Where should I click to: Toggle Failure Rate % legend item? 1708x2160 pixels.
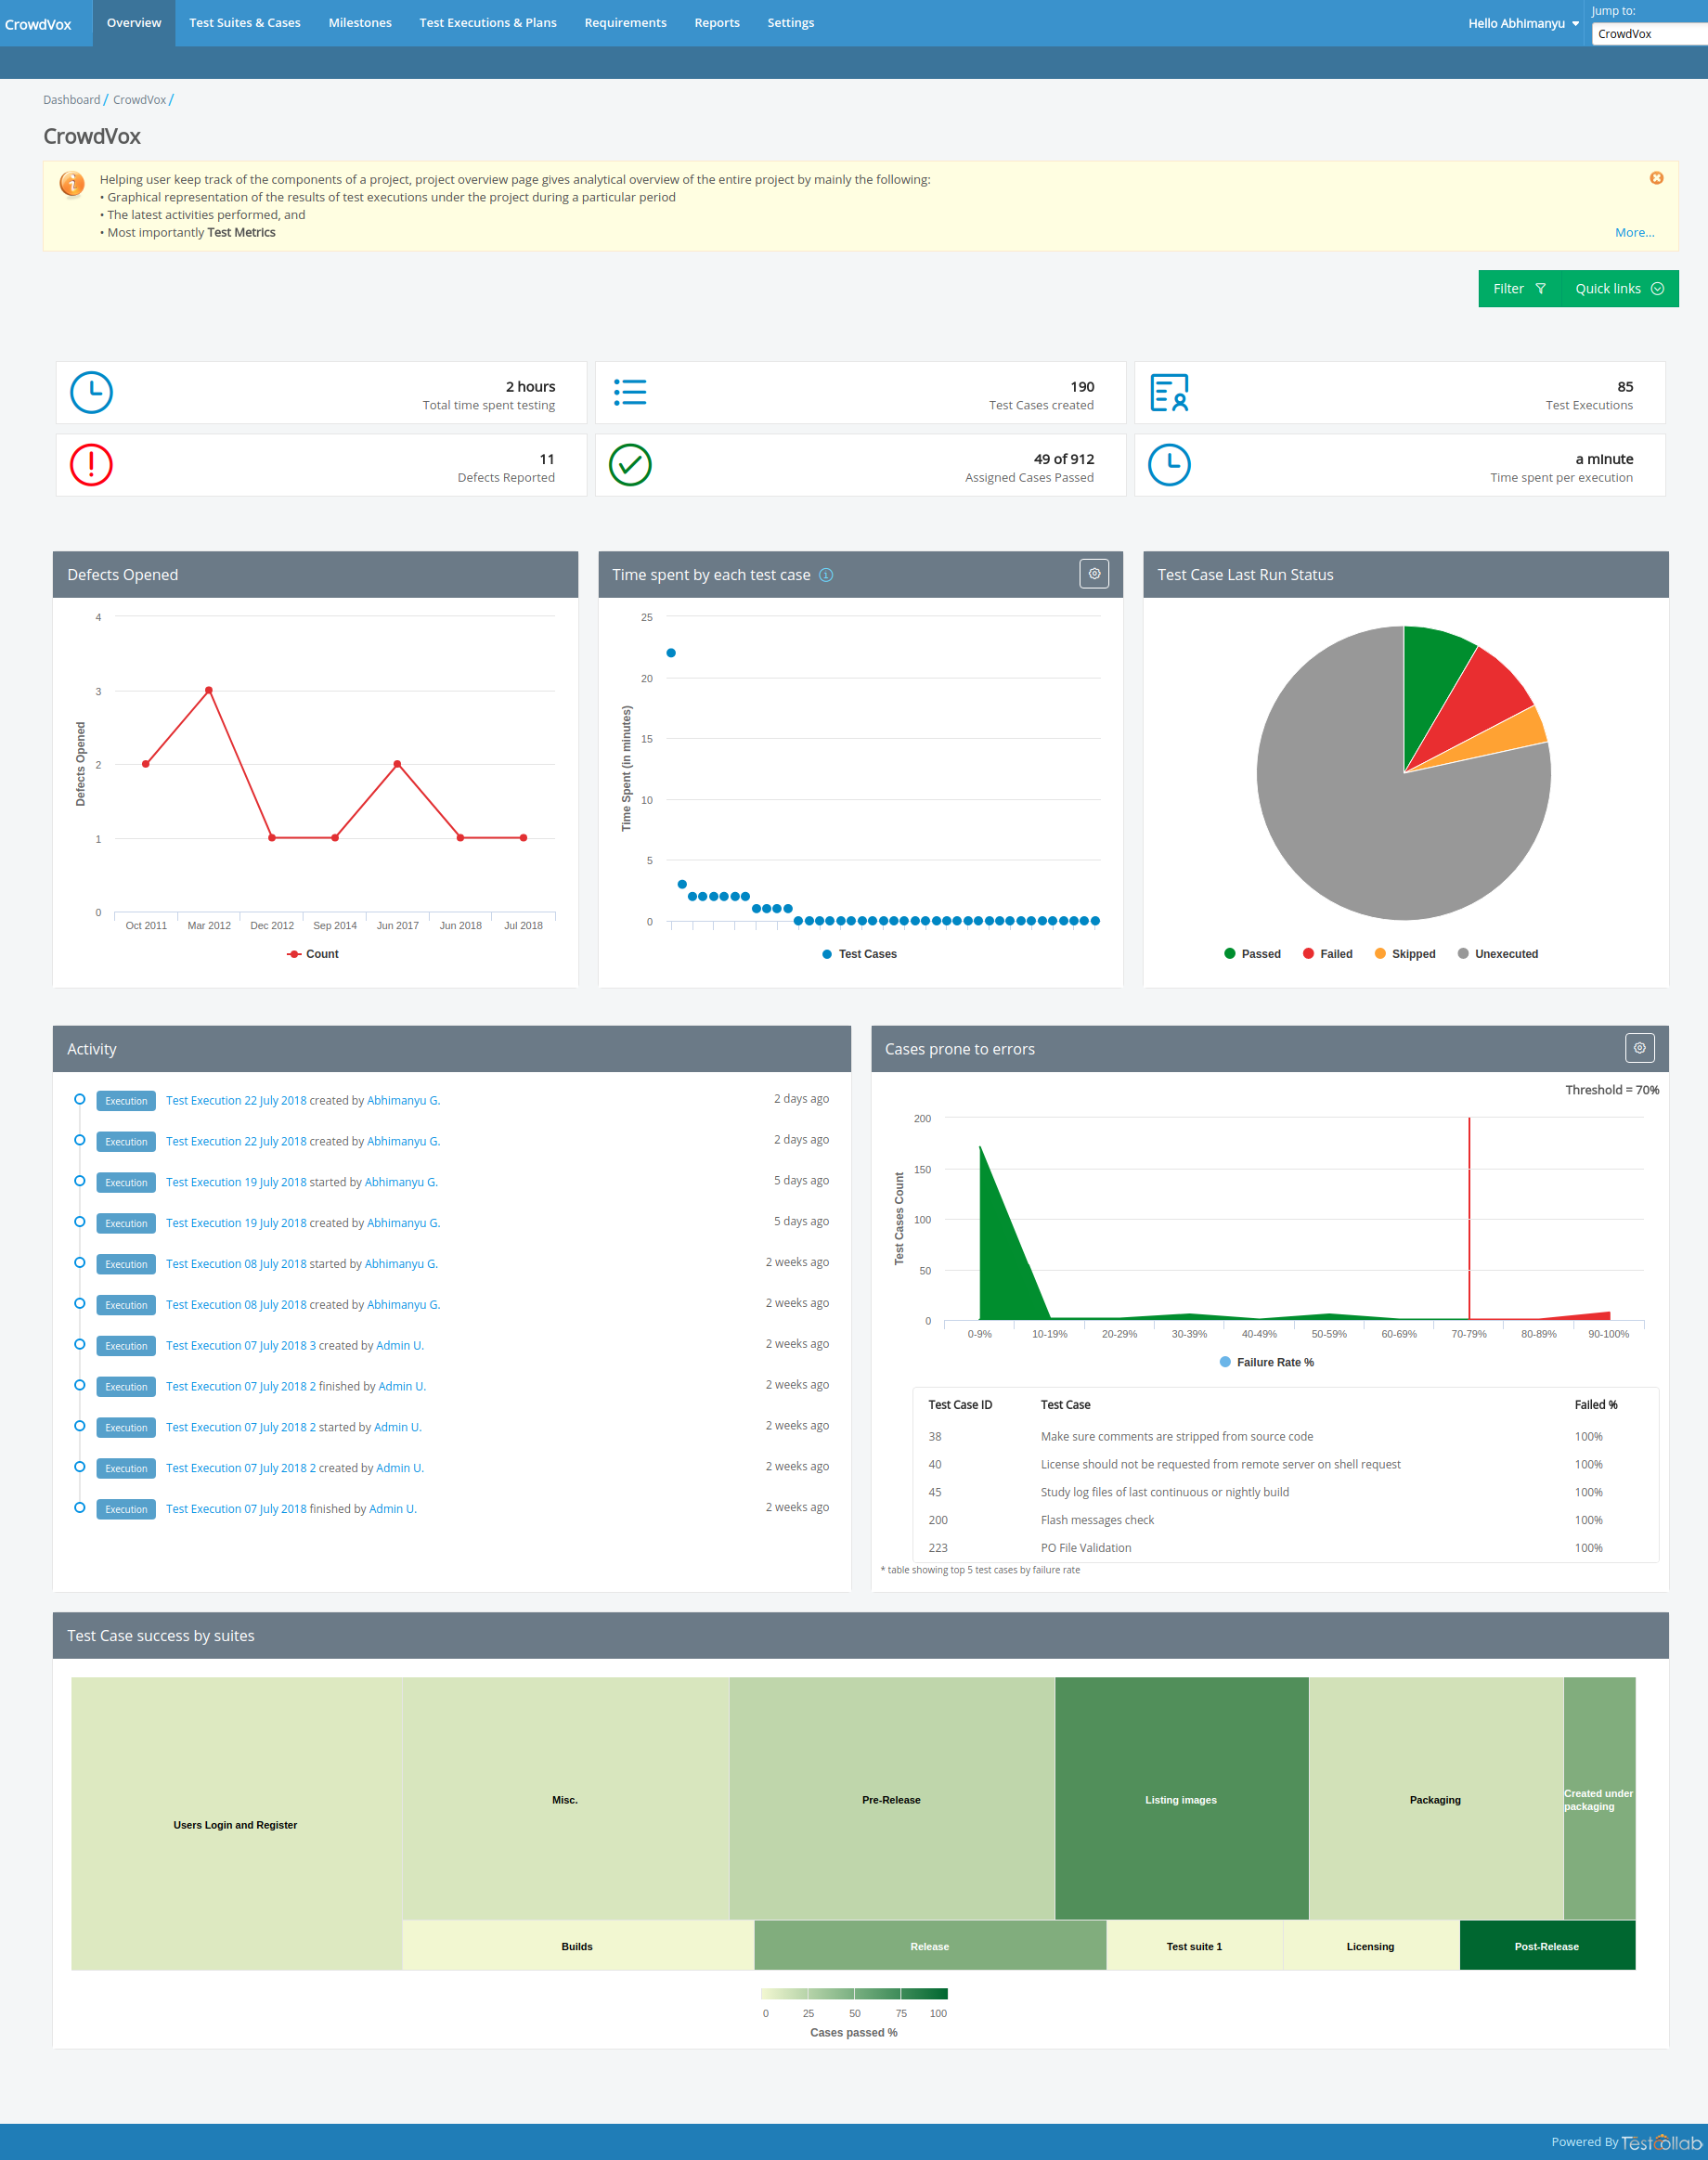(x=1266, y=1362)
